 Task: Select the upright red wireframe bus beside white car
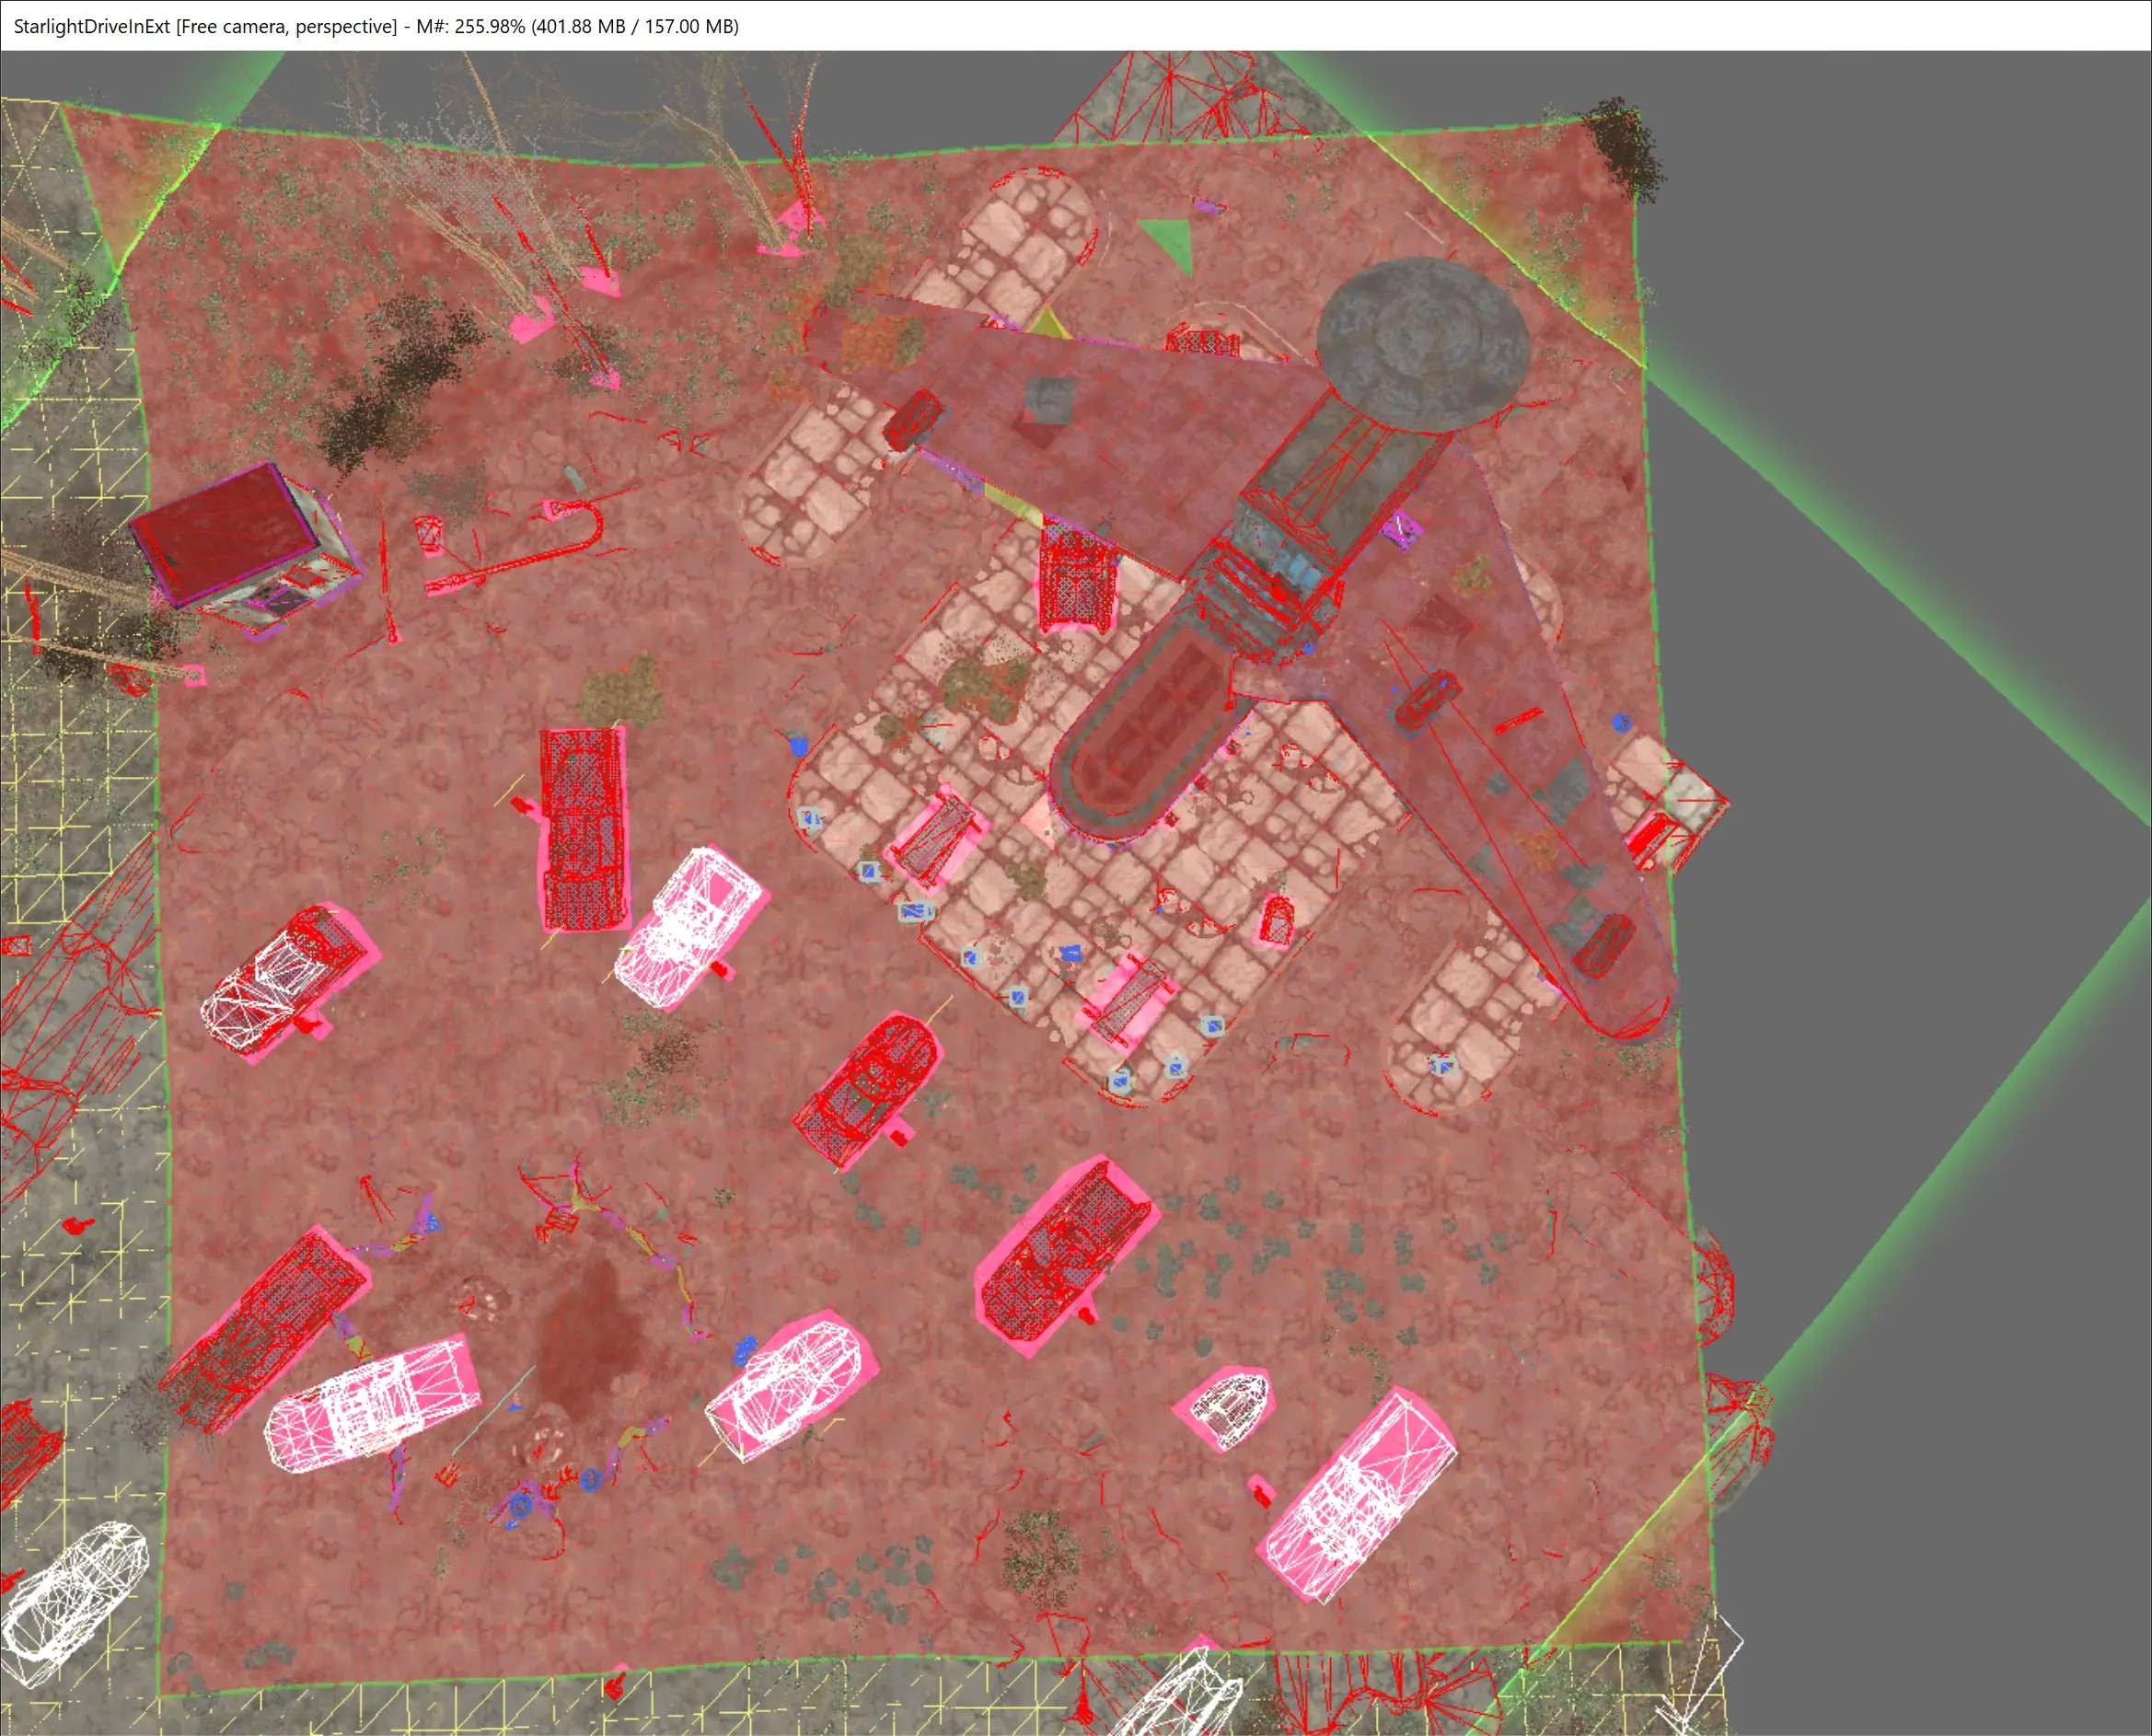pos(585,829)
